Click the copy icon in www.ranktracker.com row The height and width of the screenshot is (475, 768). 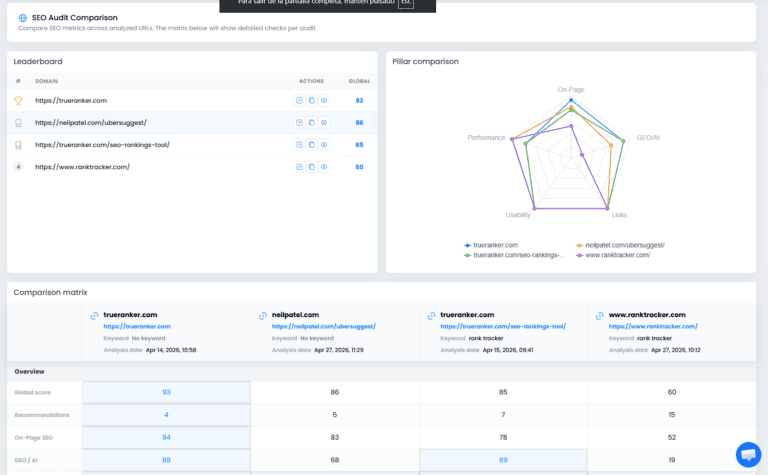tap(312, 167)
